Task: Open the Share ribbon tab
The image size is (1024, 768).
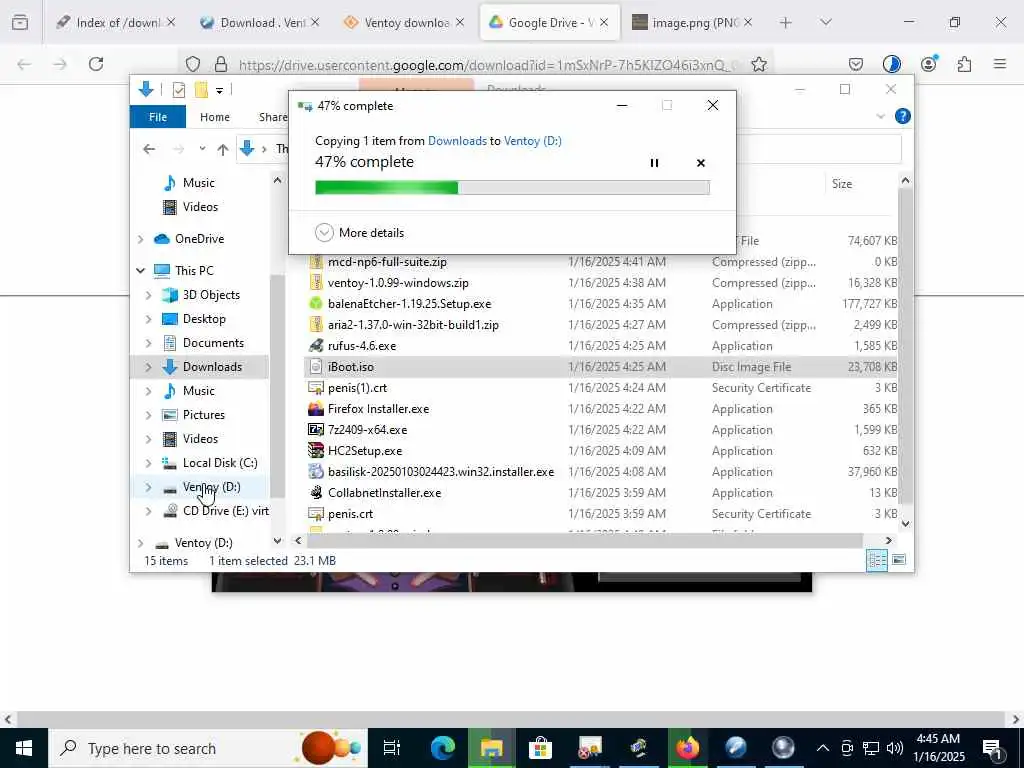Action: (272, 117)
